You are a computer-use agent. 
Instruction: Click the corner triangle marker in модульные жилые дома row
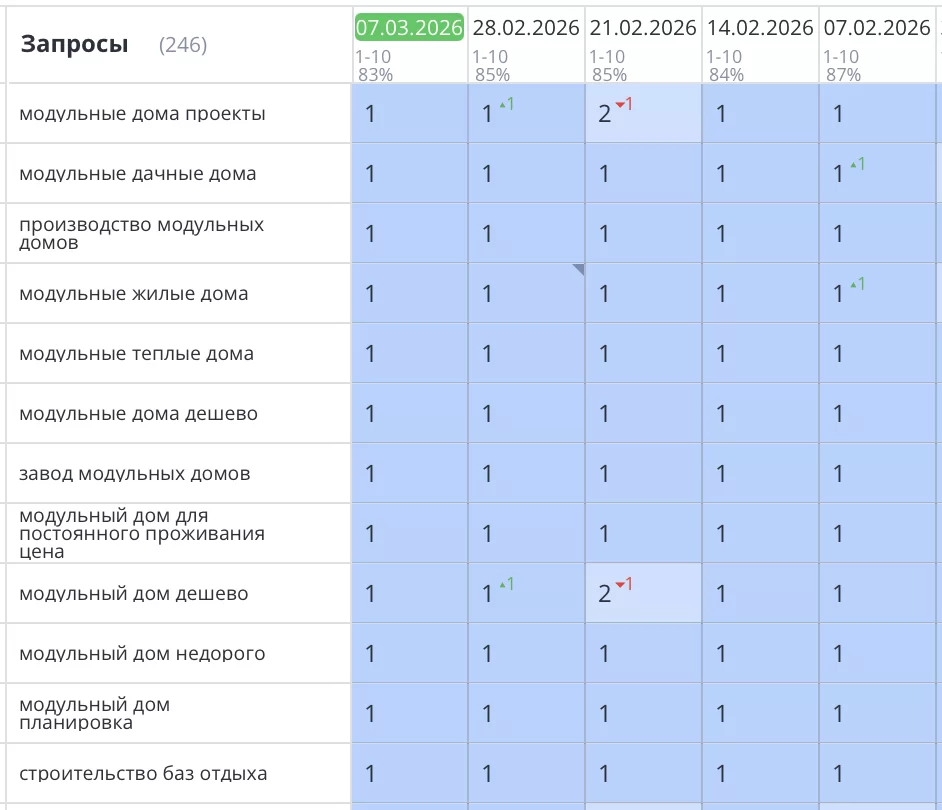[x=578, y=269]
